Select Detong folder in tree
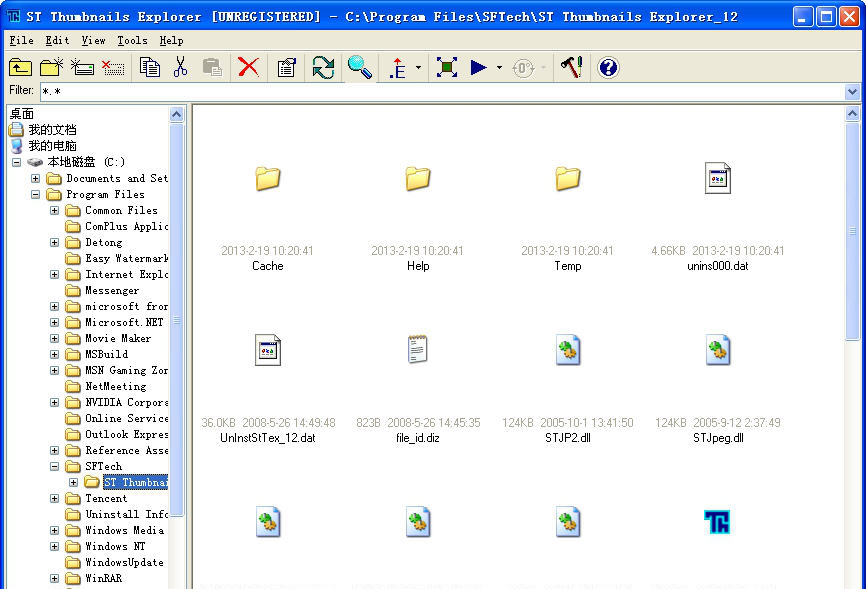The height and width of the screenshot is (612, 866). pyautogui.click(x=103, y=242)
